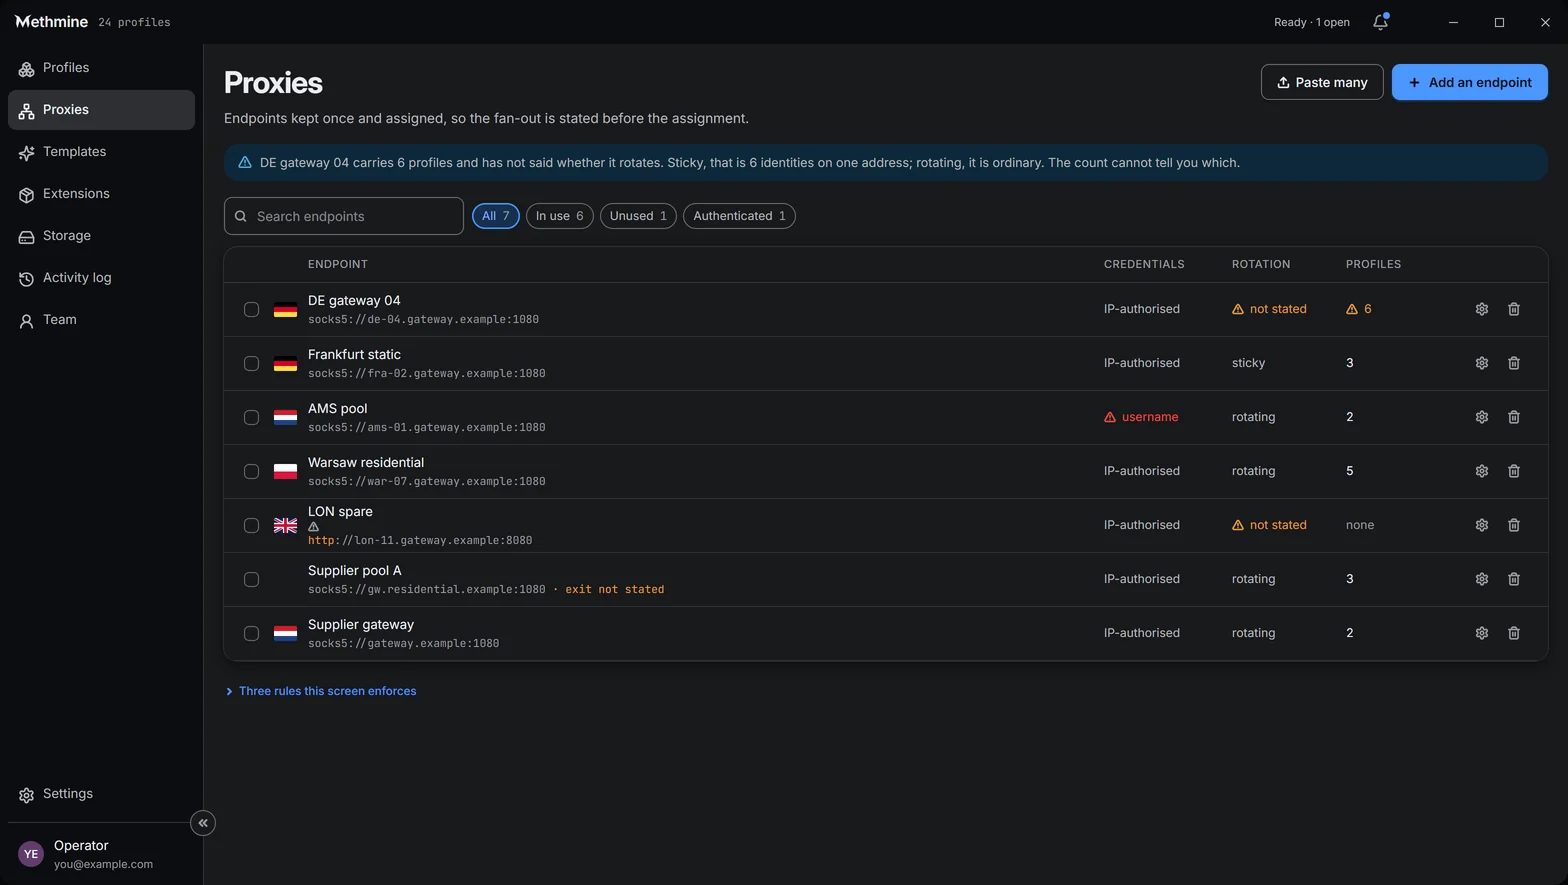Delete the Warsaw residential endpoint
This screenshot has width=1568, height=885.
tap(1514, 471)
